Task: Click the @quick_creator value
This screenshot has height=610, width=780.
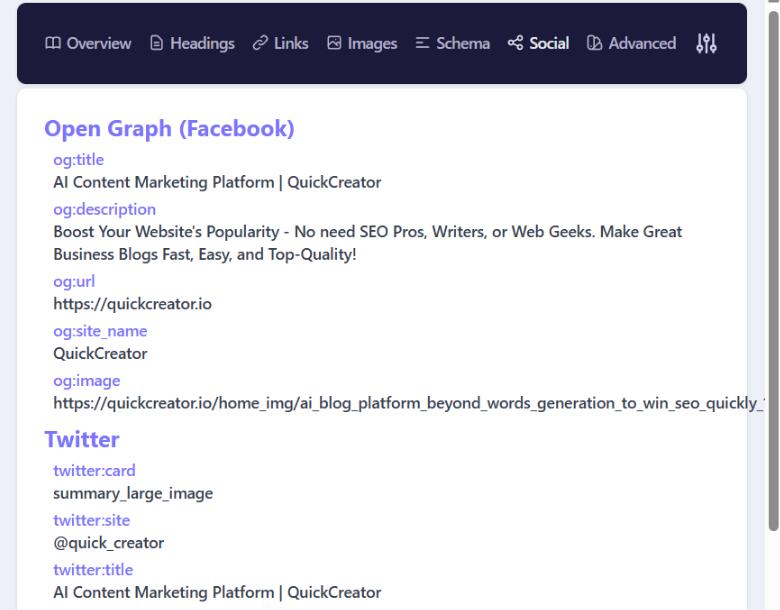Action: click(108, 543)
